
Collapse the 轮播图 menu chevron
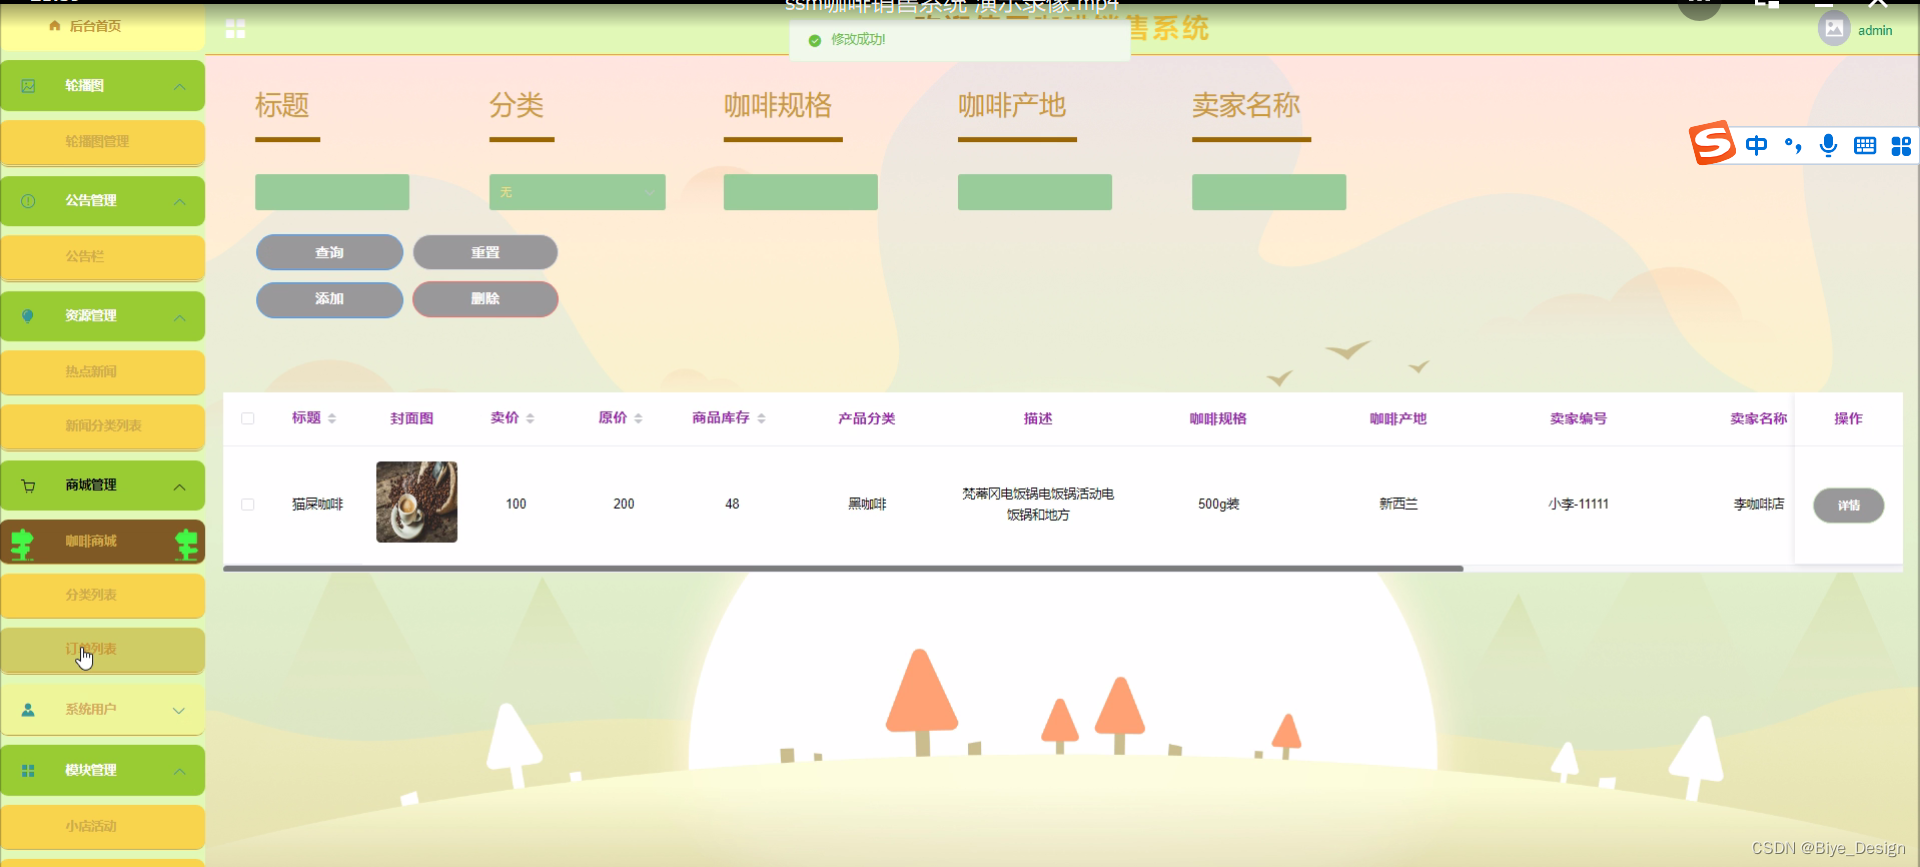[180, 86]
